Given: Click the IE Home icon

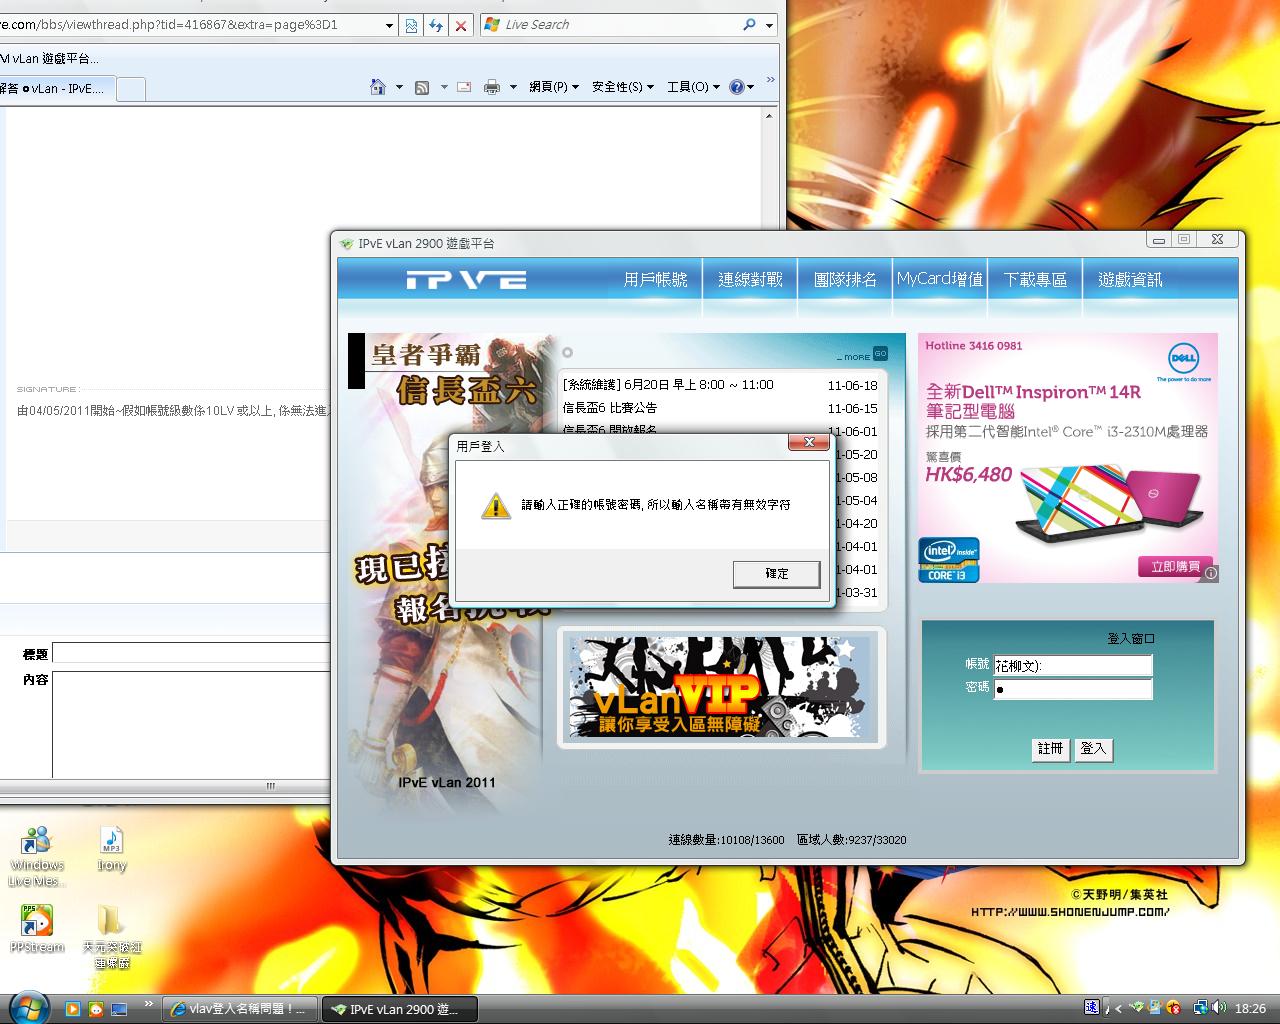Looking at the screenshot, I should click(x=378, y=87).
